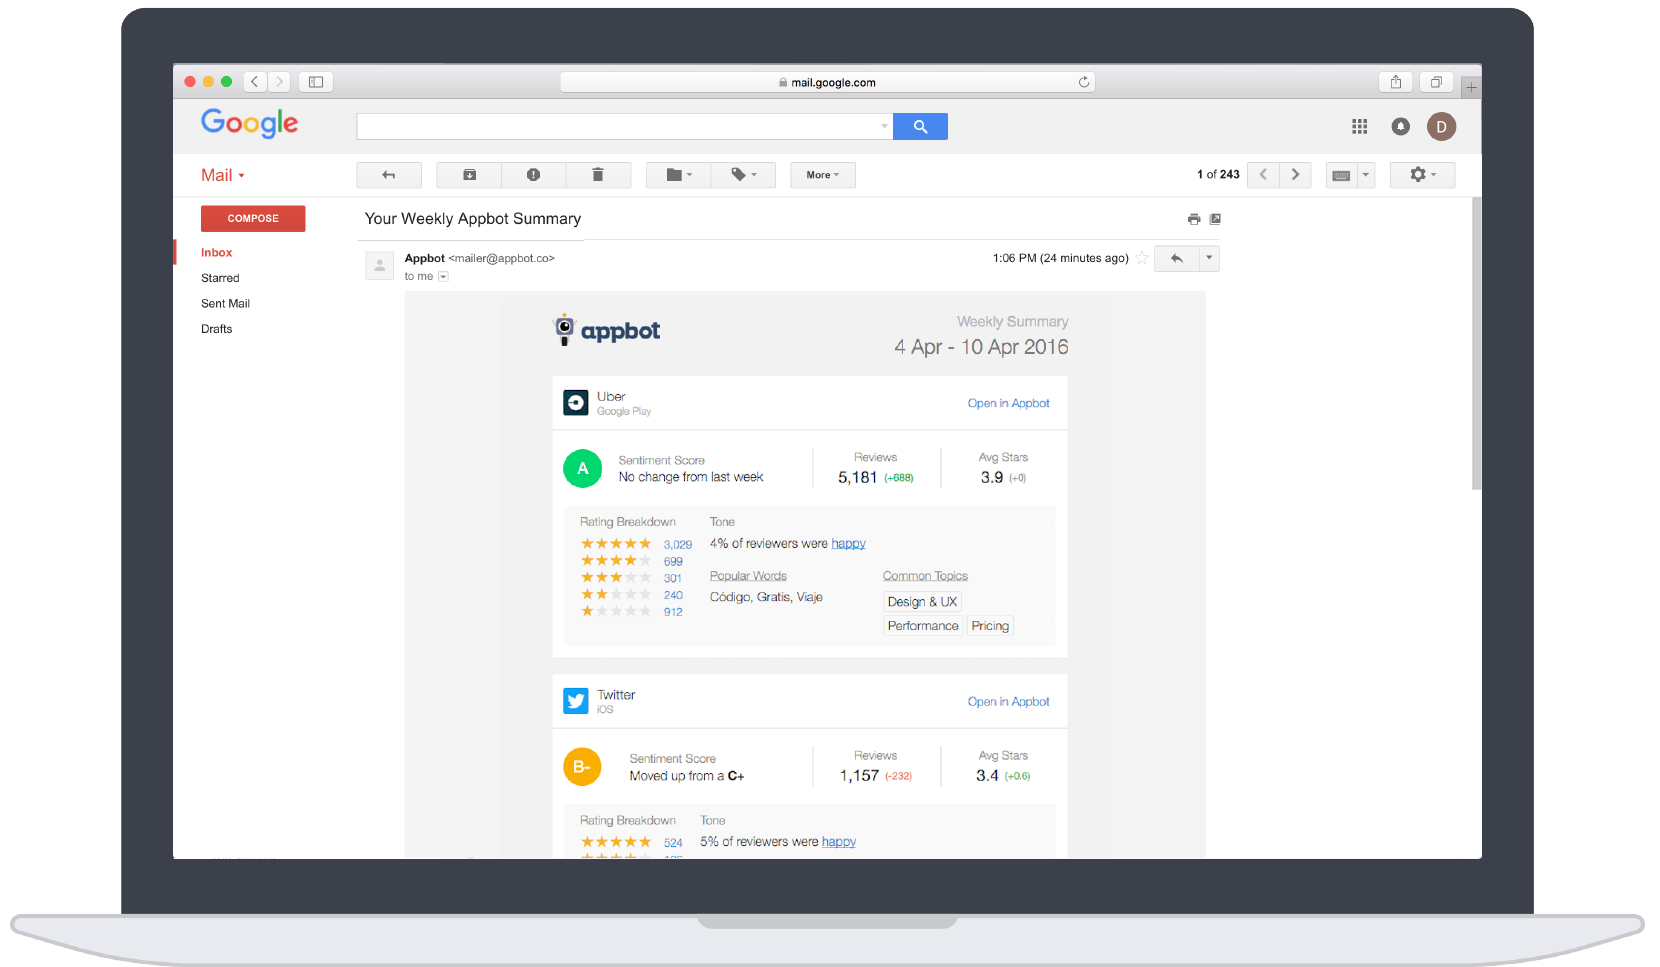Open Google notifications bell

pyautogui.click(x=1401, y=126)
